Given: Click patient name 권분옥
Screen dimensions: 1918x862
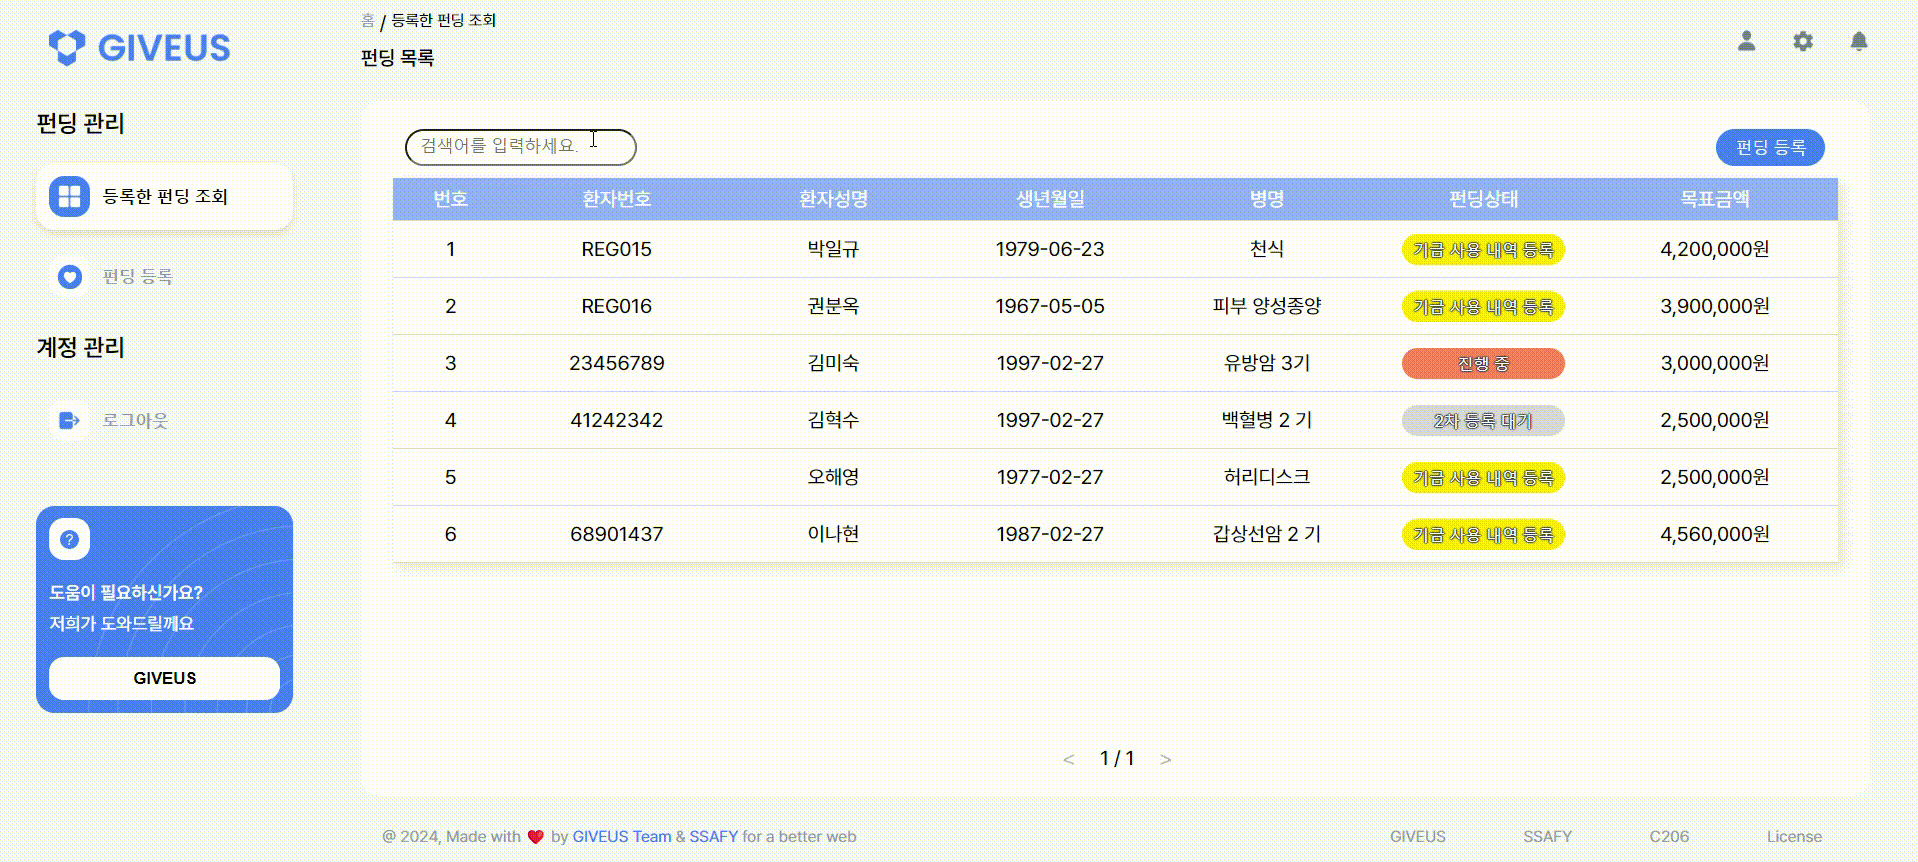Looking at the screenshot, I should point(833,306).
